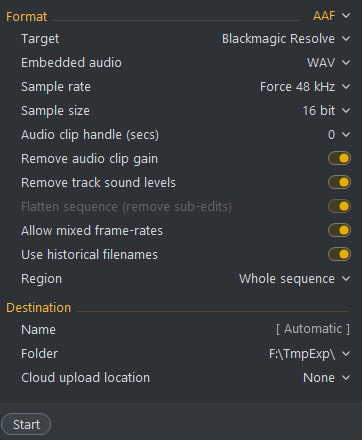Image resolution: width=362 pixels, height=440 pixels.
Task: Click the Folder label
Action: pyautogui.click(x=39, y=354)
